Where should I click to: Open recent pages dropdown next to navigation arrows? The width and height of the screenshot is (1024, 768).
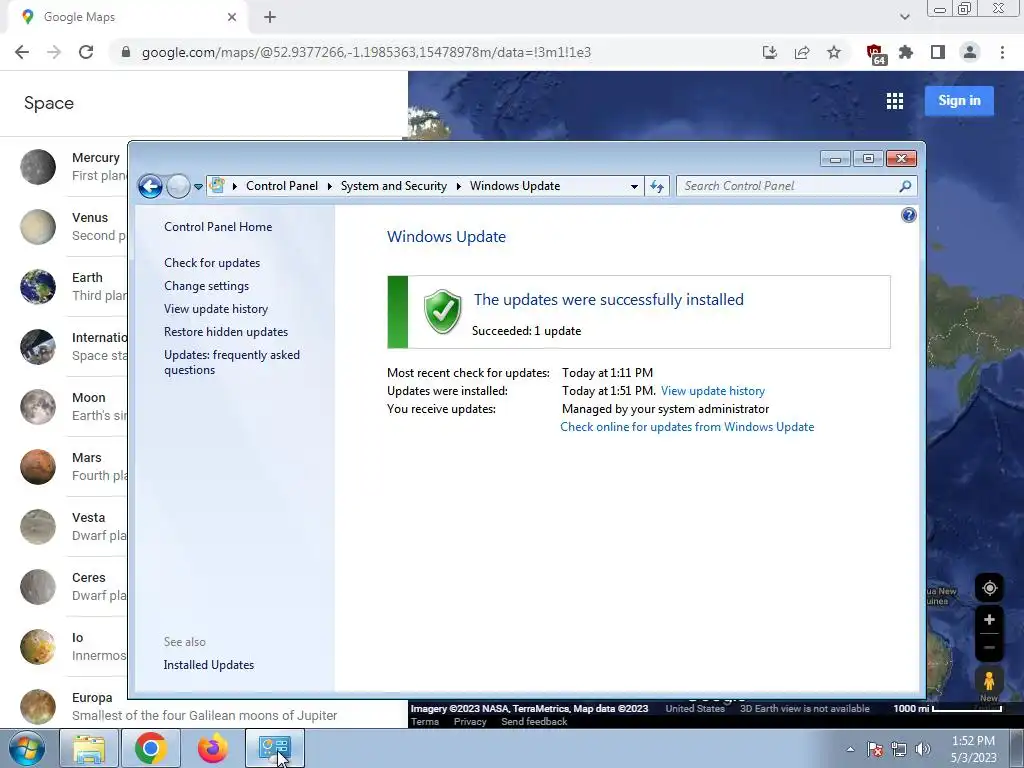pyautogui.click(x=198, y=187)
